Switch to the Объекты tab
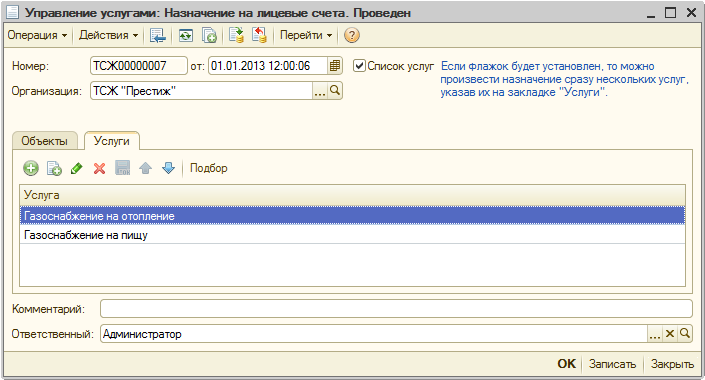 [x=45, y=141]
